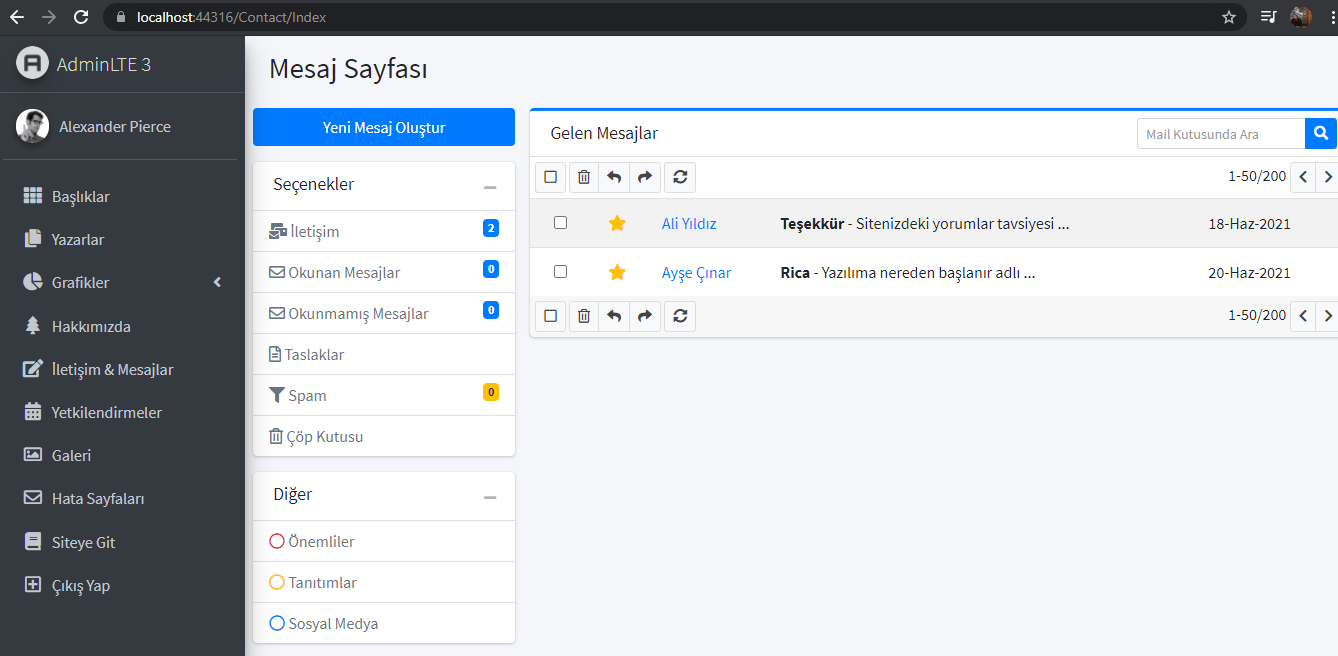The image size is (1338, 656).
Task: Click Yeni Mesaj Oluştur button
Action: tap(384, 127)
